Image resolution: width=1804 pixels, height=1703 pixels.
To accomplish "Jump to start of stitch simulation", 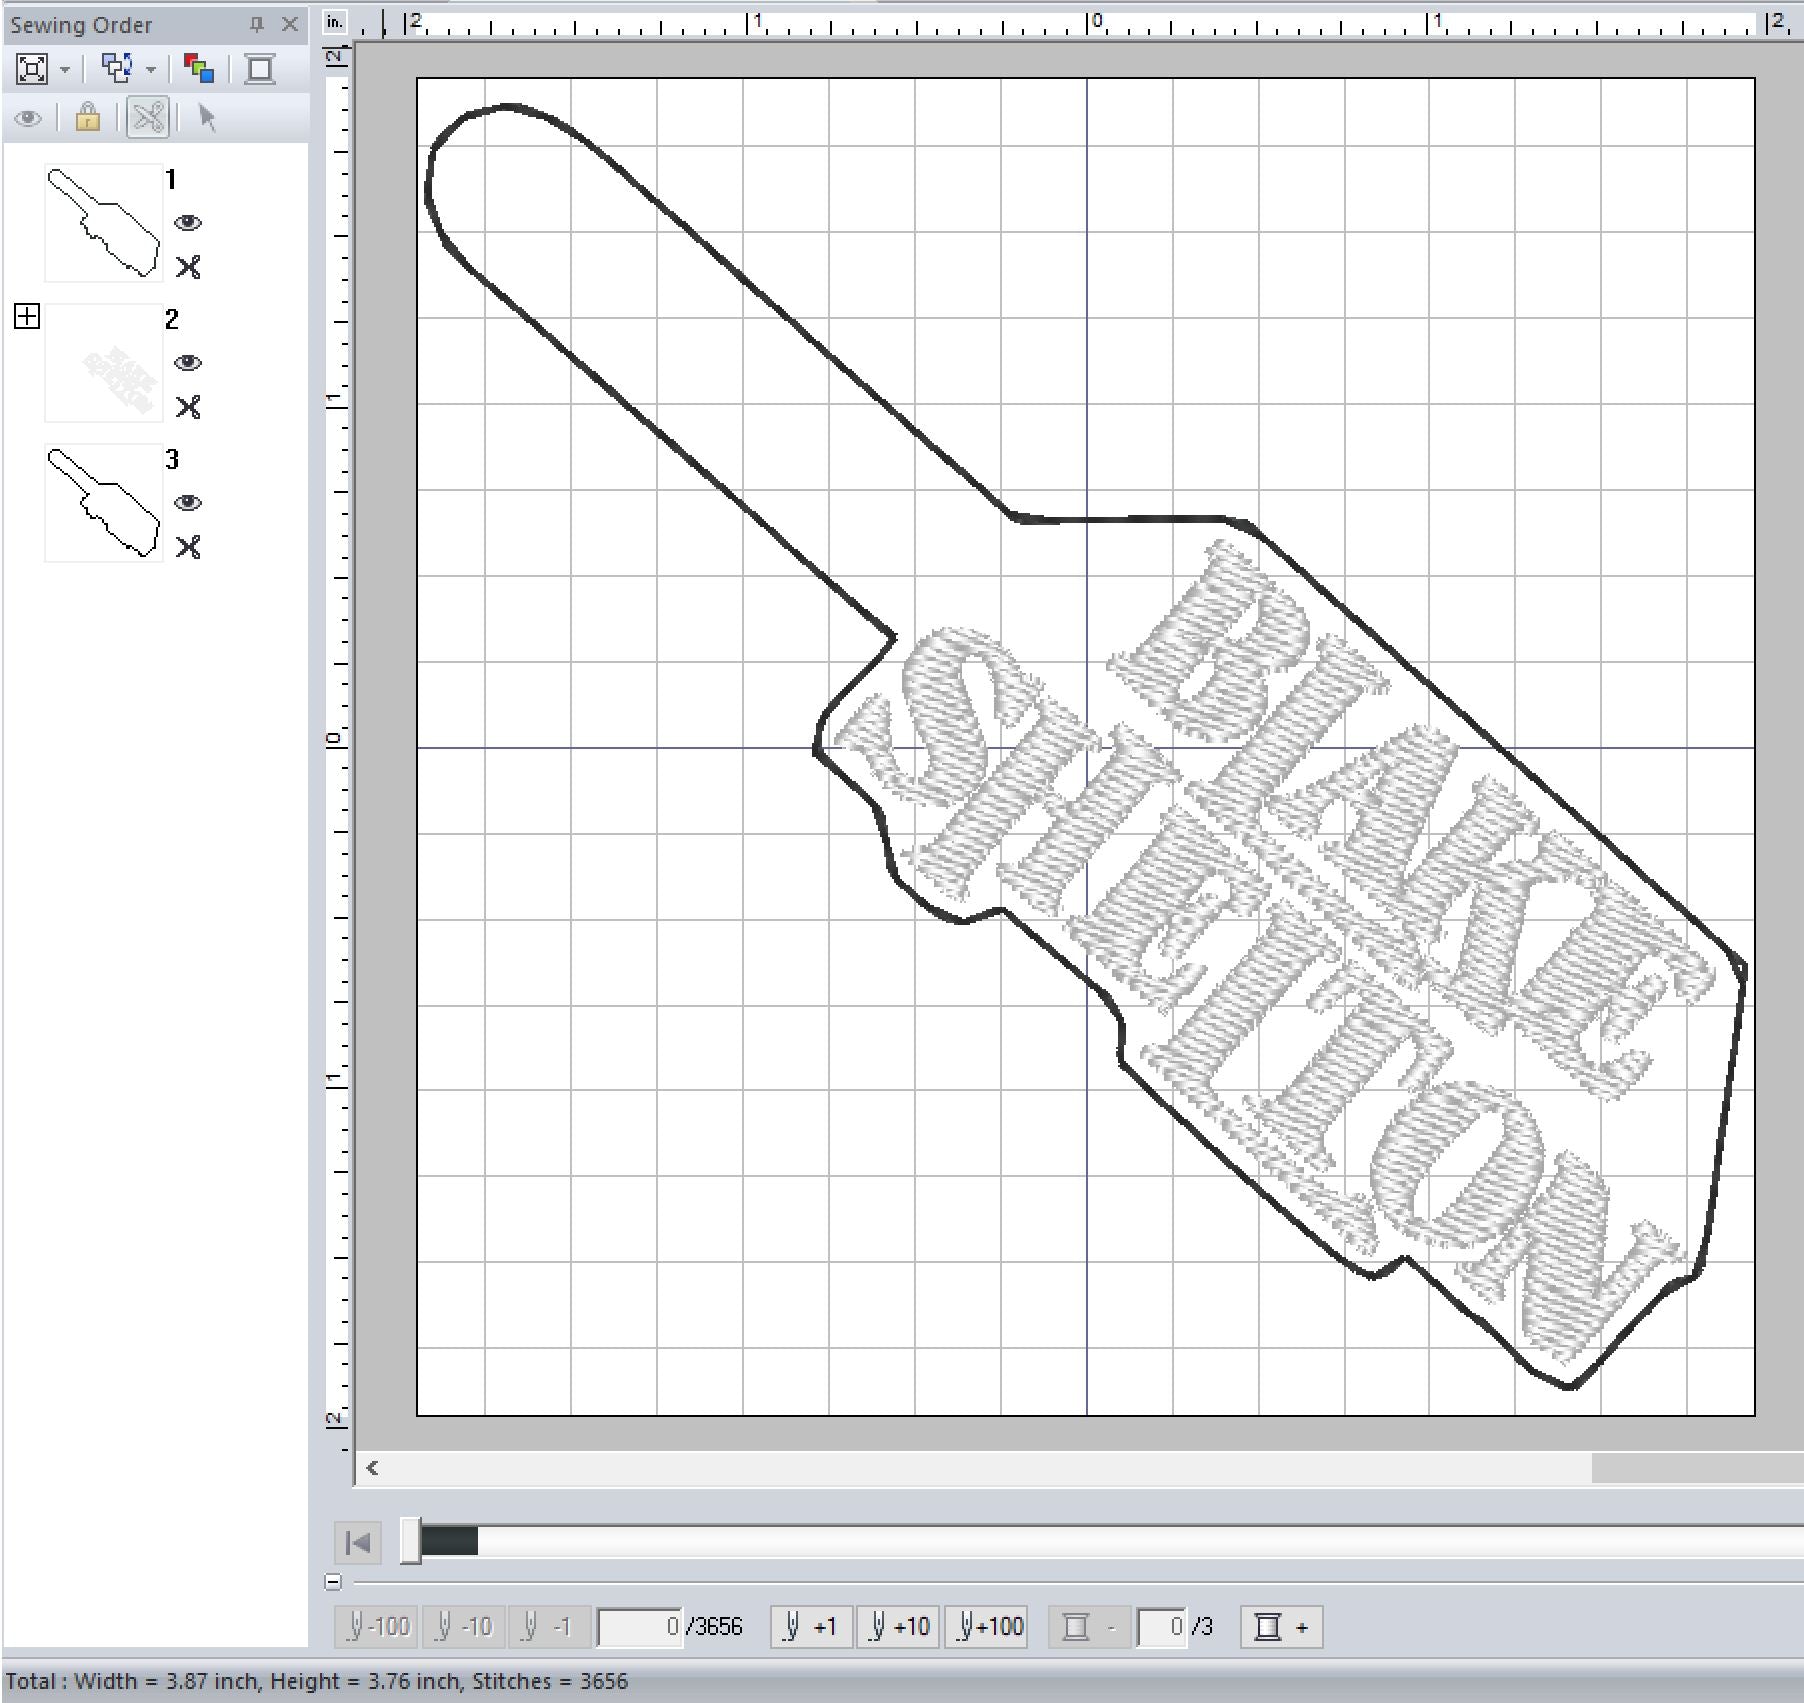I will (358, 1542).
